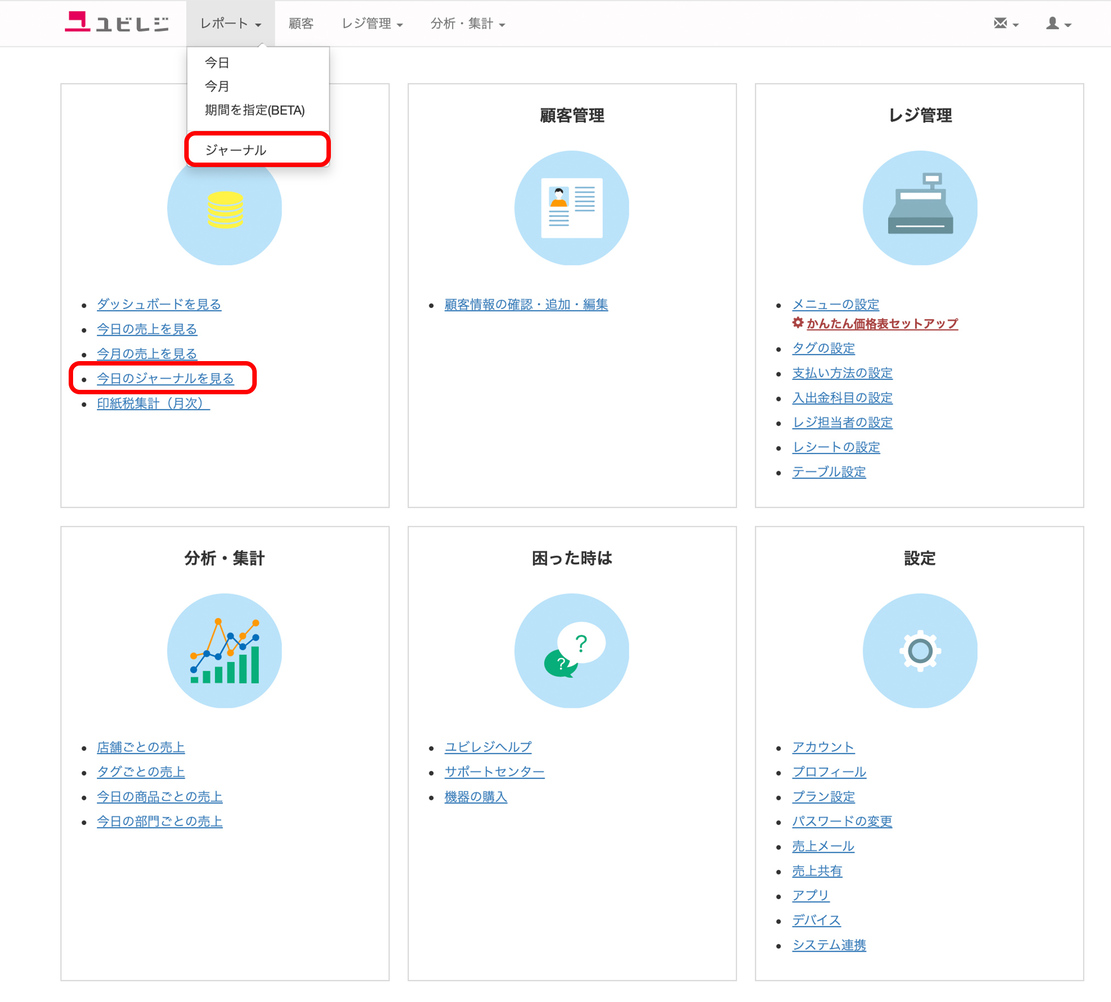Click the 設定 card heading
This screenshot has width=1111, height=1002.
(920, 558)
